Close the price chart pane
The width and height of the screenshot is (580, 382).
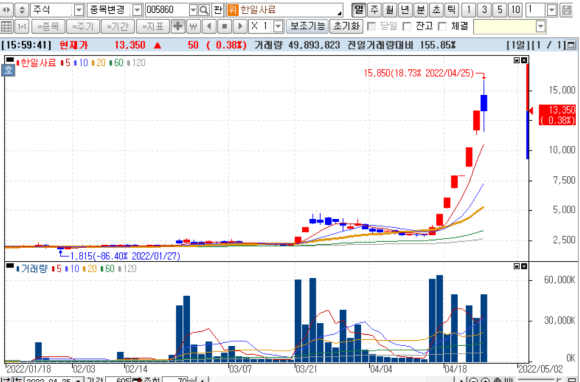pos(524,60)
